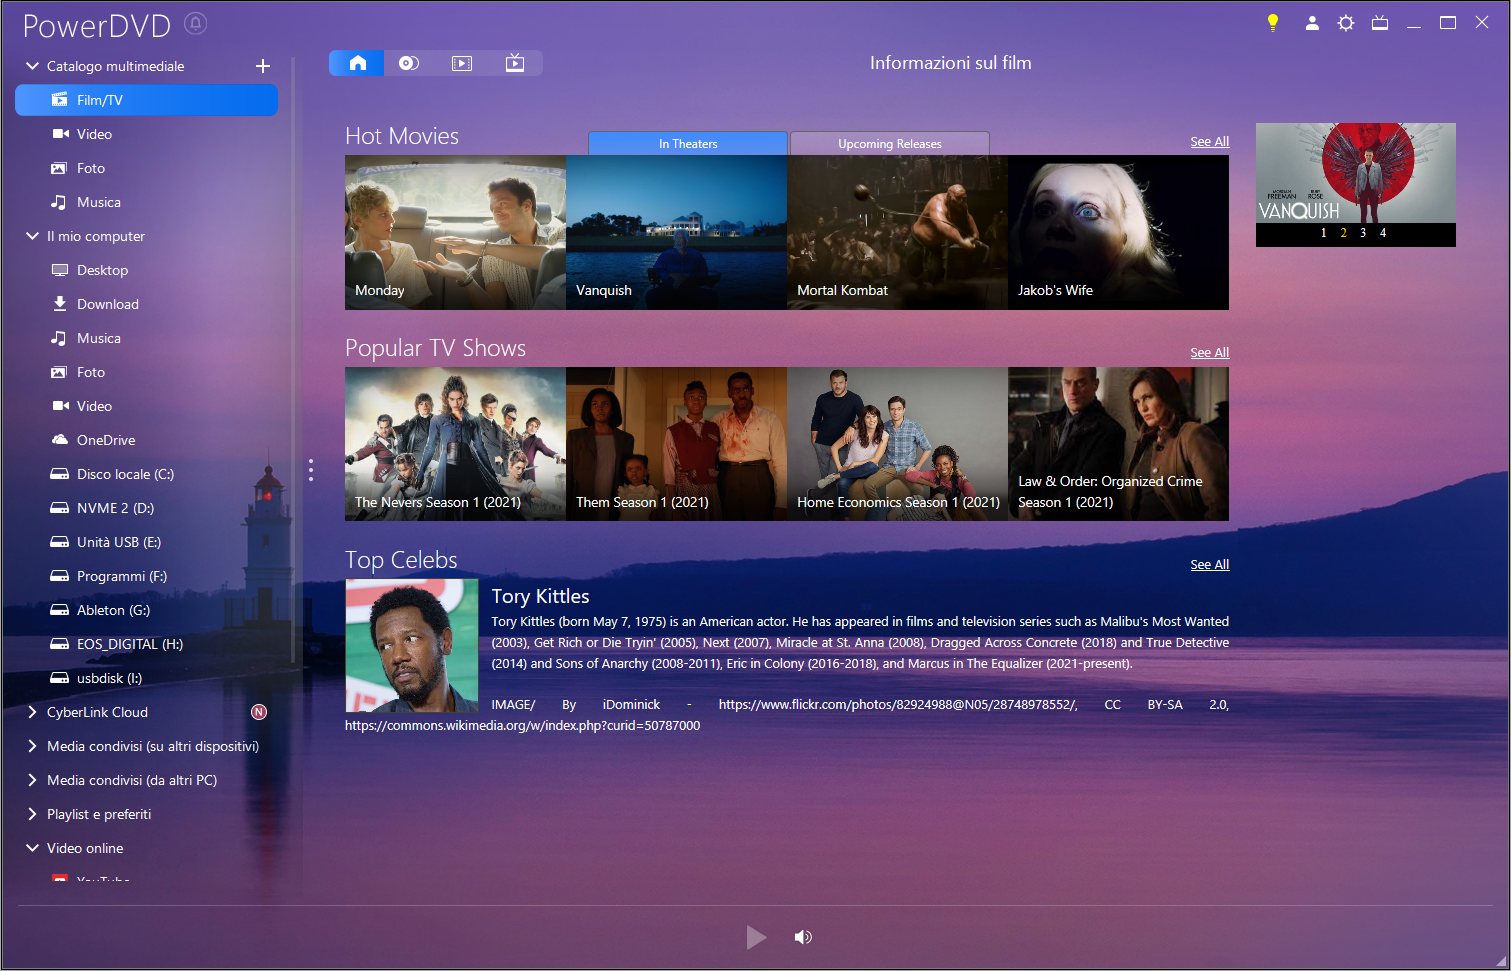Open Them Season 1 show
Viewport: 1511px width, 971px height.
[x=676, y=444]
